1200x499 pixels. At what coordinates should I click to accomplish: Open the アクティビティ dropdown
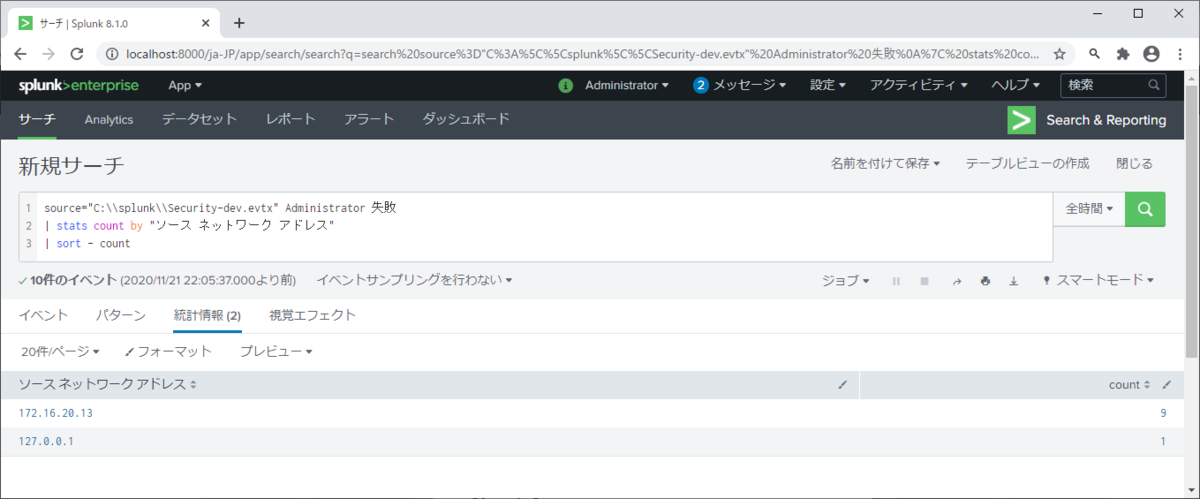pos(919,86)
